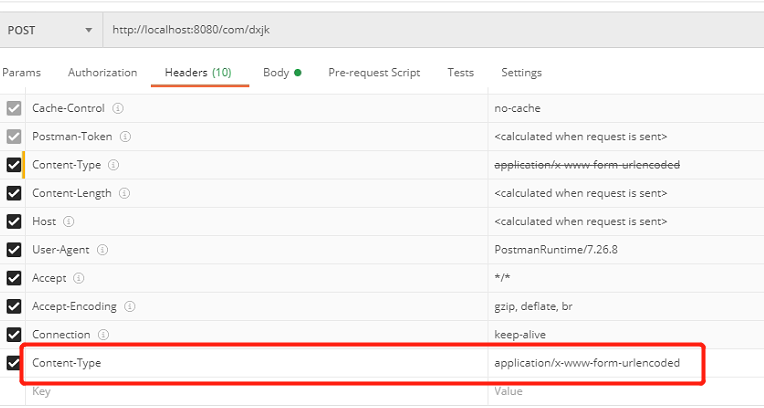Viewport: 764px width, 408px height.
Task: Uncheck the Accept-Encoding header checkbox
Action: pos(14,306)
